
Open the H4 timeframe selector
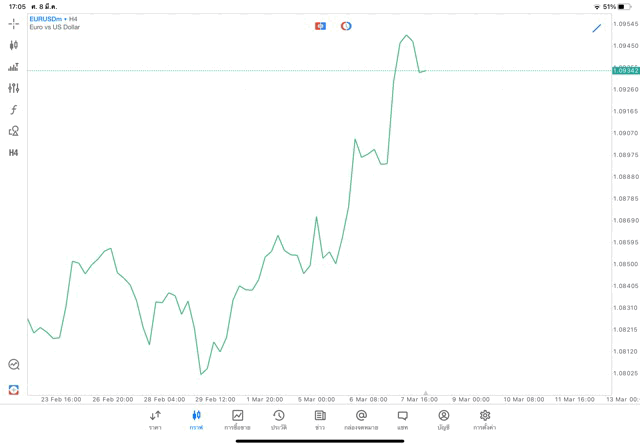coord(13,153)
